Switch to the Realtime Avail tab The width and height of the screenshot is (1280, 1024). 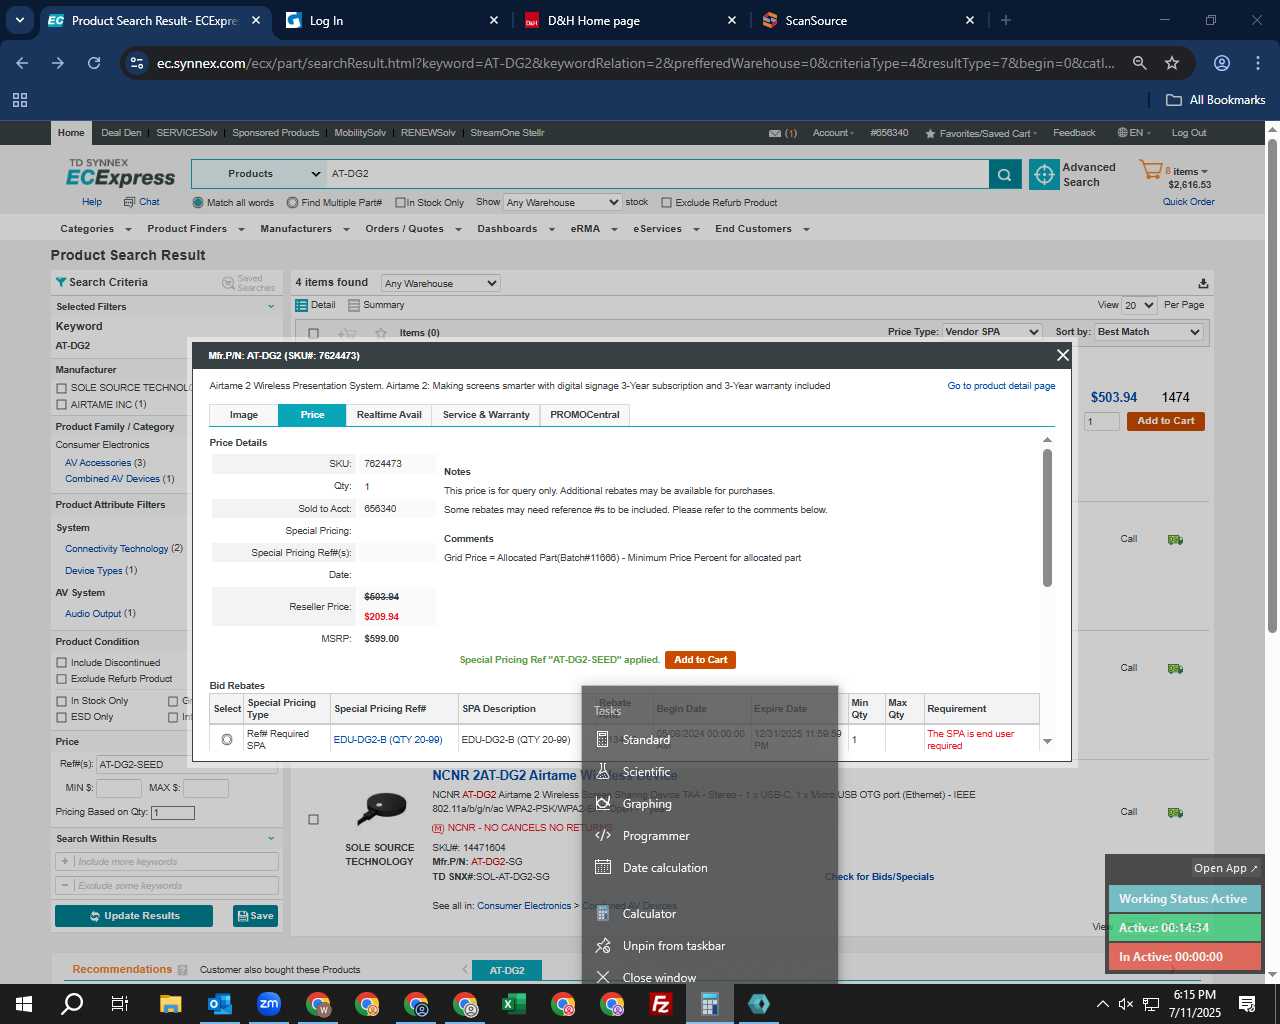(389, 415)
